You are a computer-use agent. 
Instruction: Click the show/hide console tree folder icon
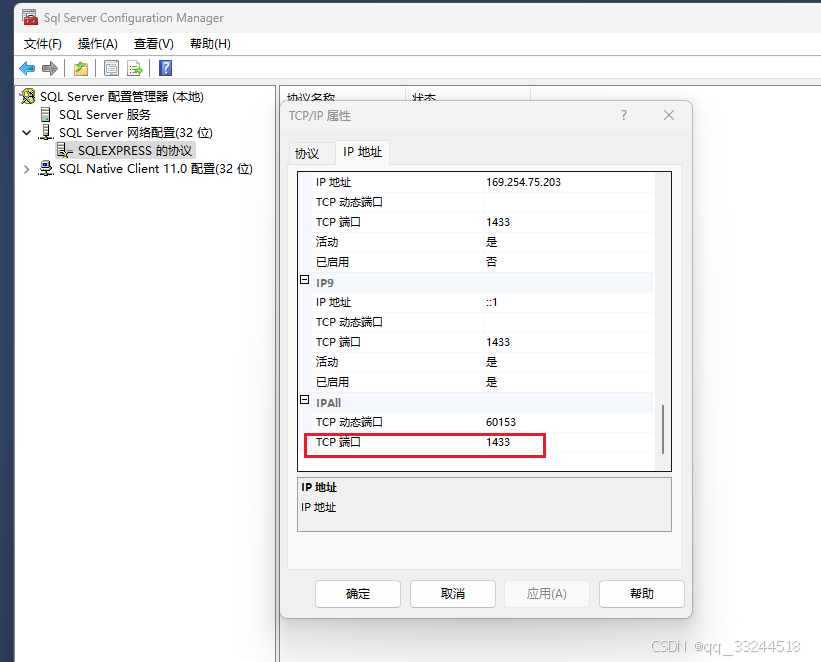click(81, 68)
